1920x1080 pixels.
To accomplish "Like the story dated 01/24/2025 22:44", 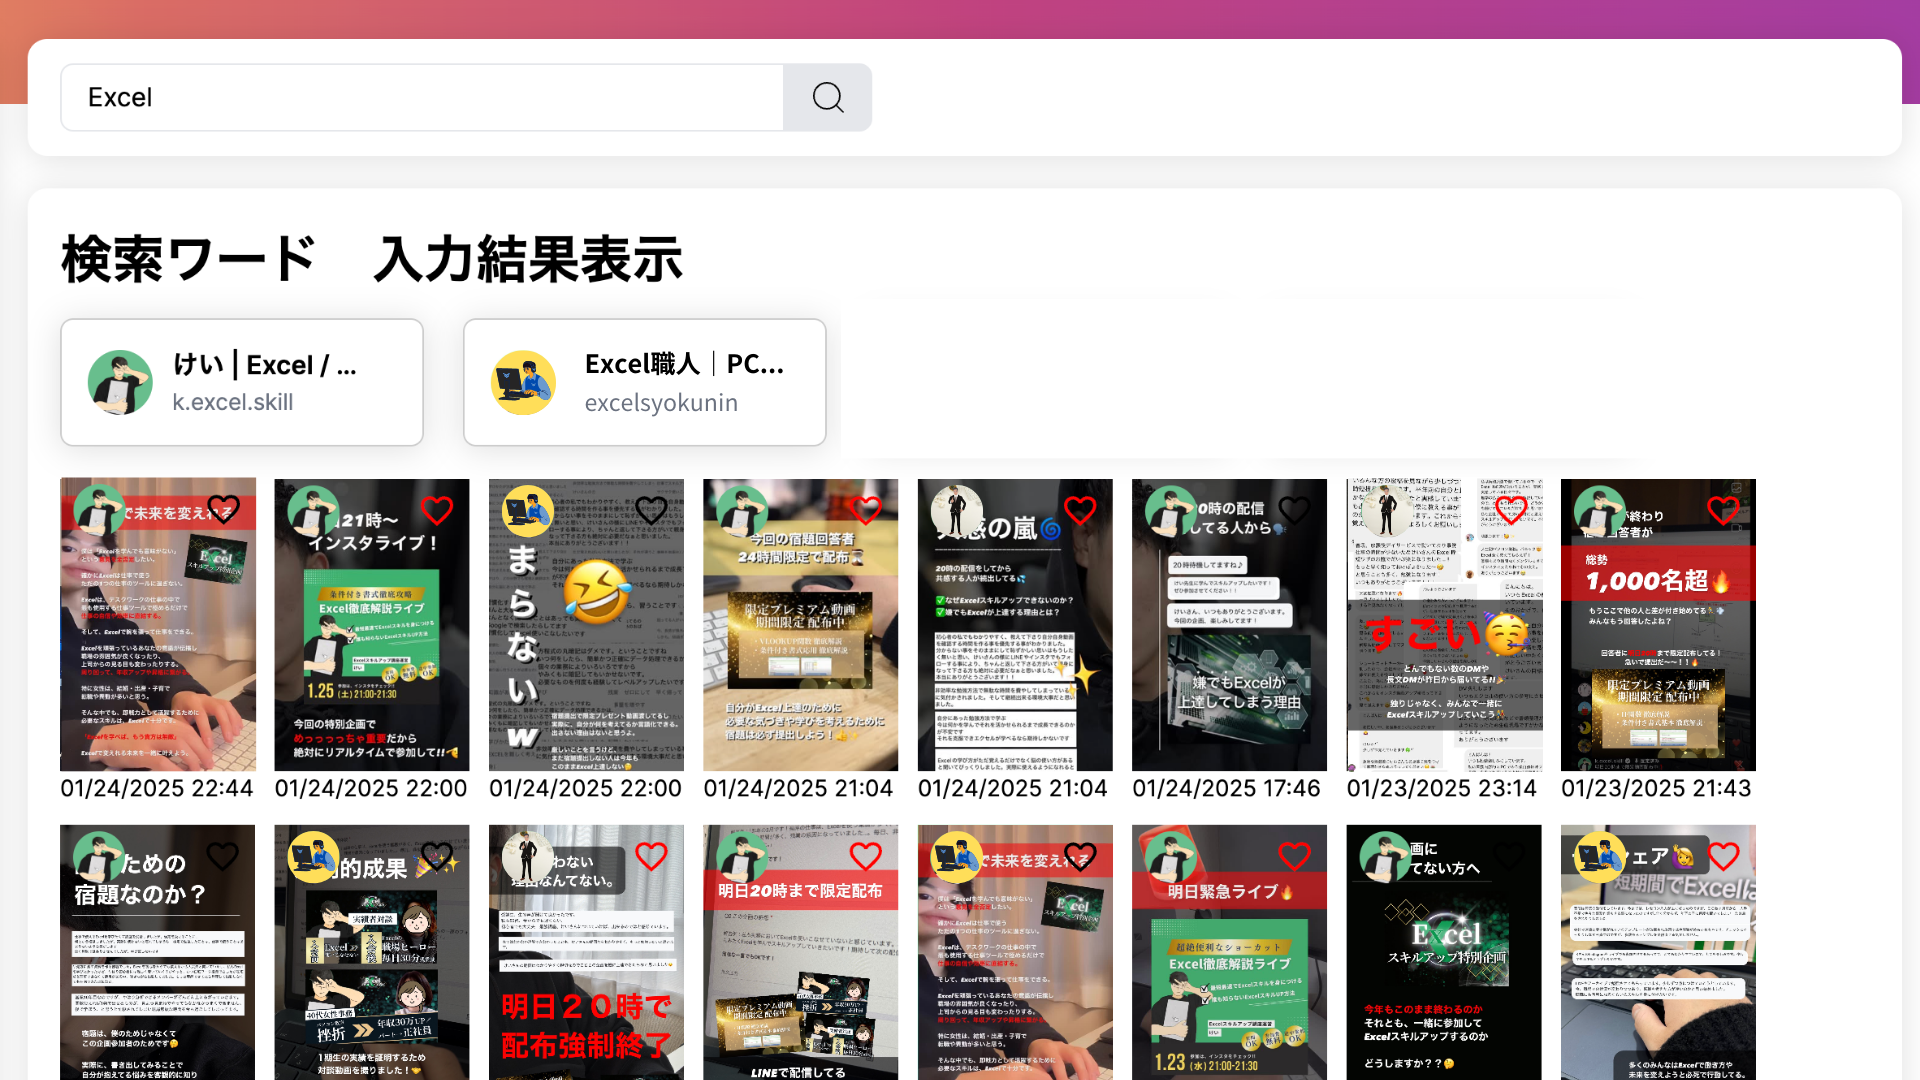I will click(223, 510).
